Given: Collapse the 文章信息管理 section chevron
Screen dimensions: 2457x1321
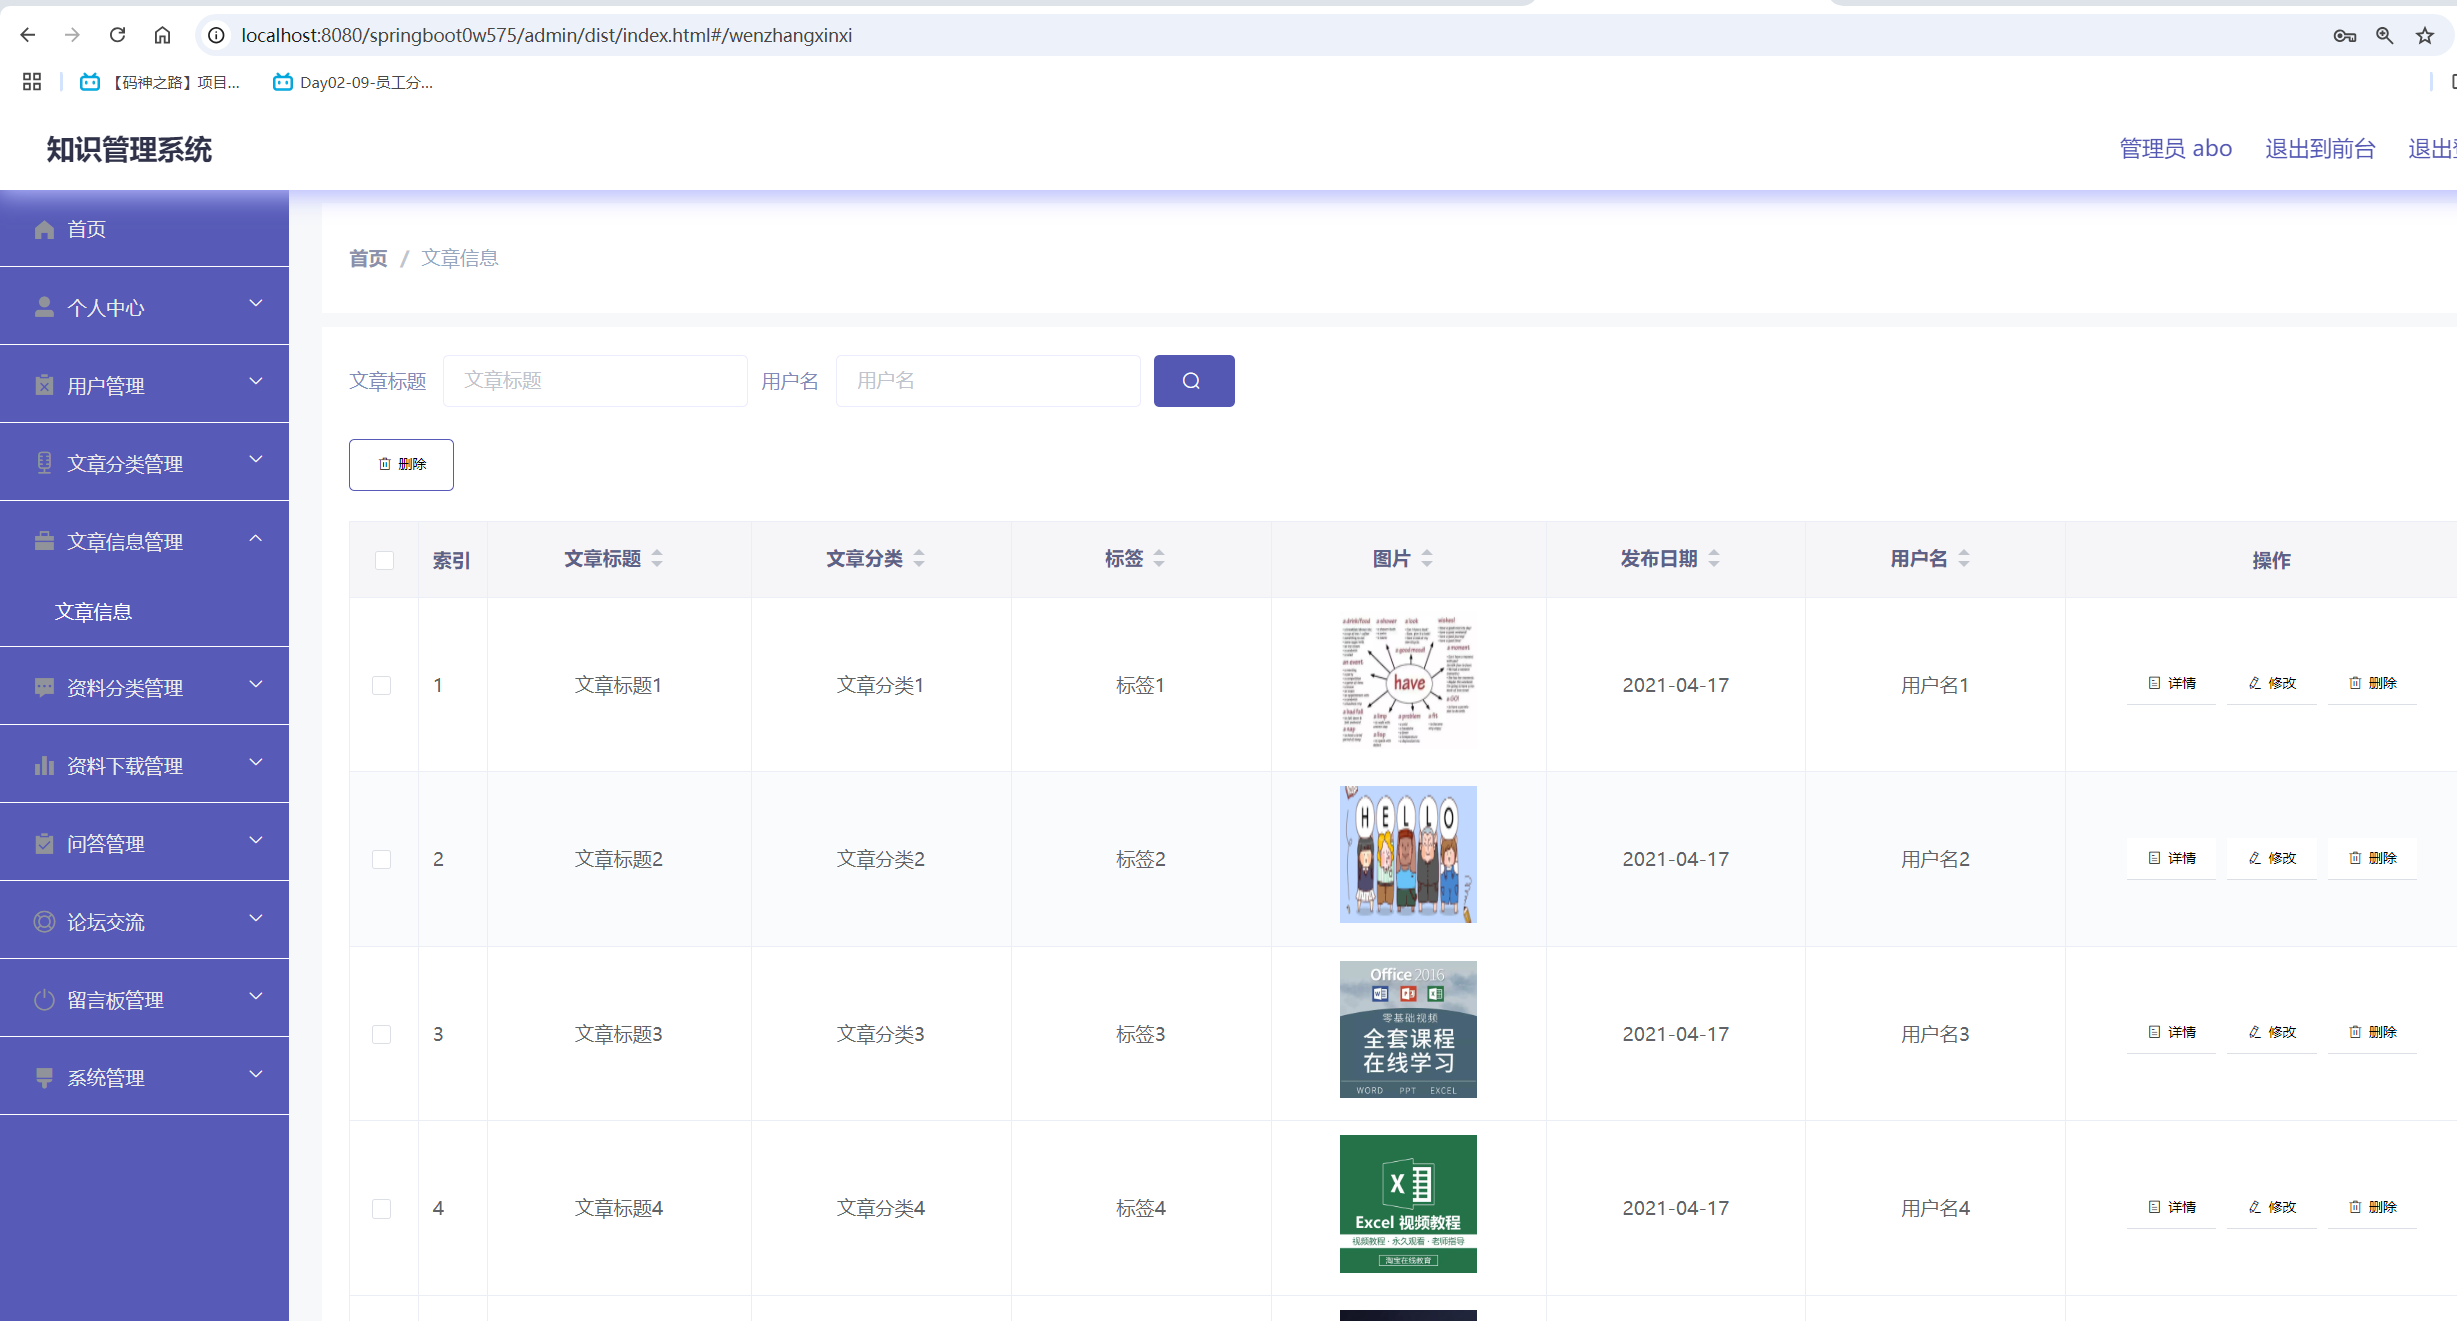Looking at the screenshot, I should click(255, 540).
